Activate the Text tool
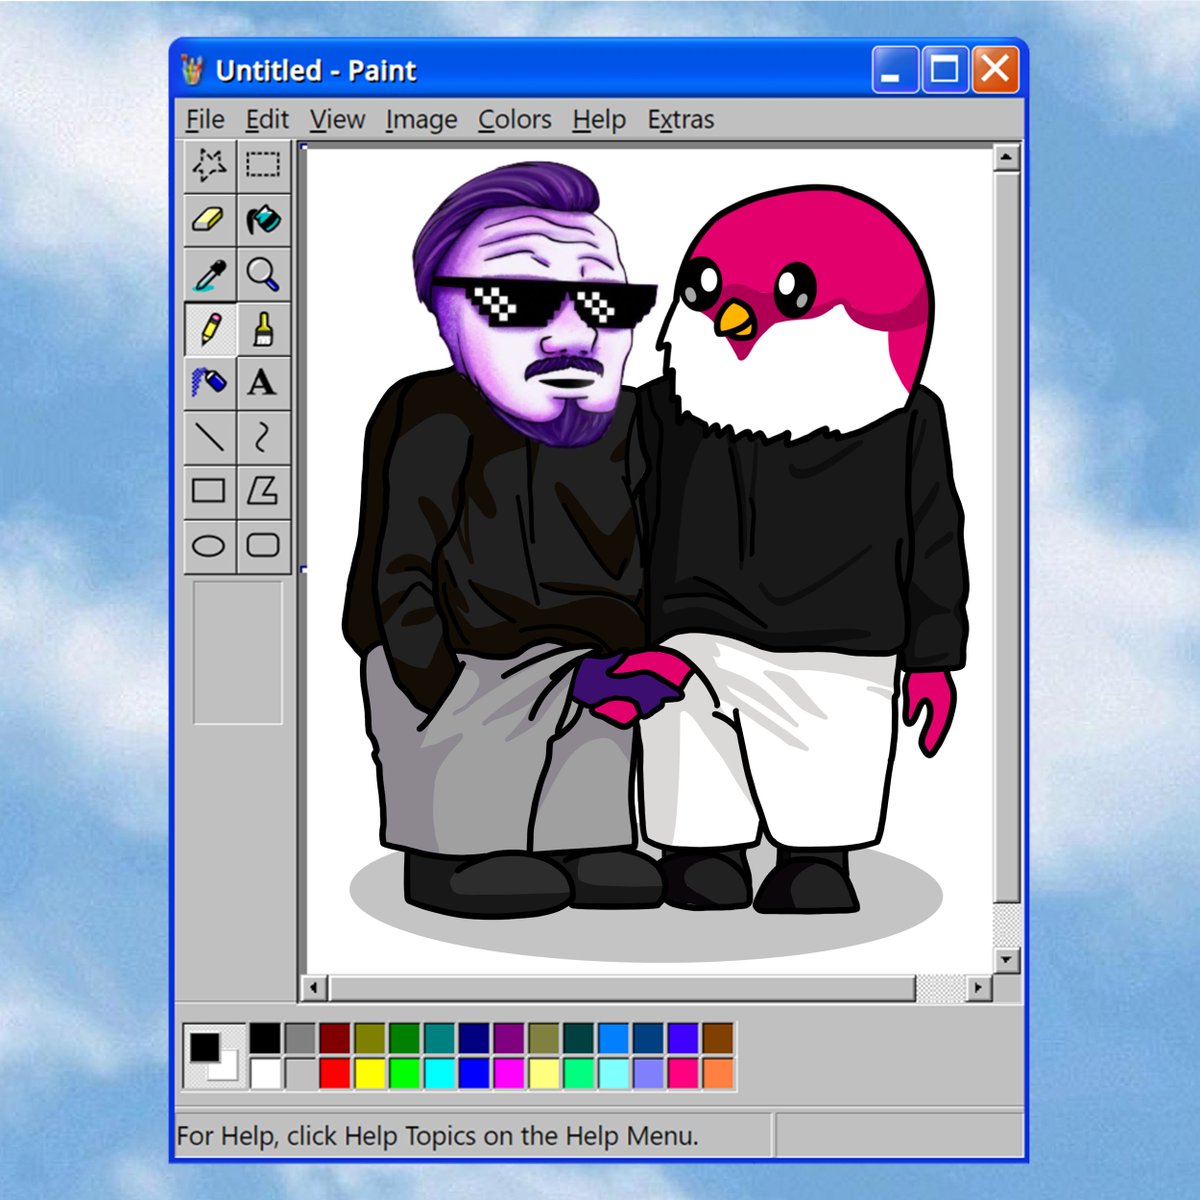This screenshot has height=1200, width=1200. point(263,382)
